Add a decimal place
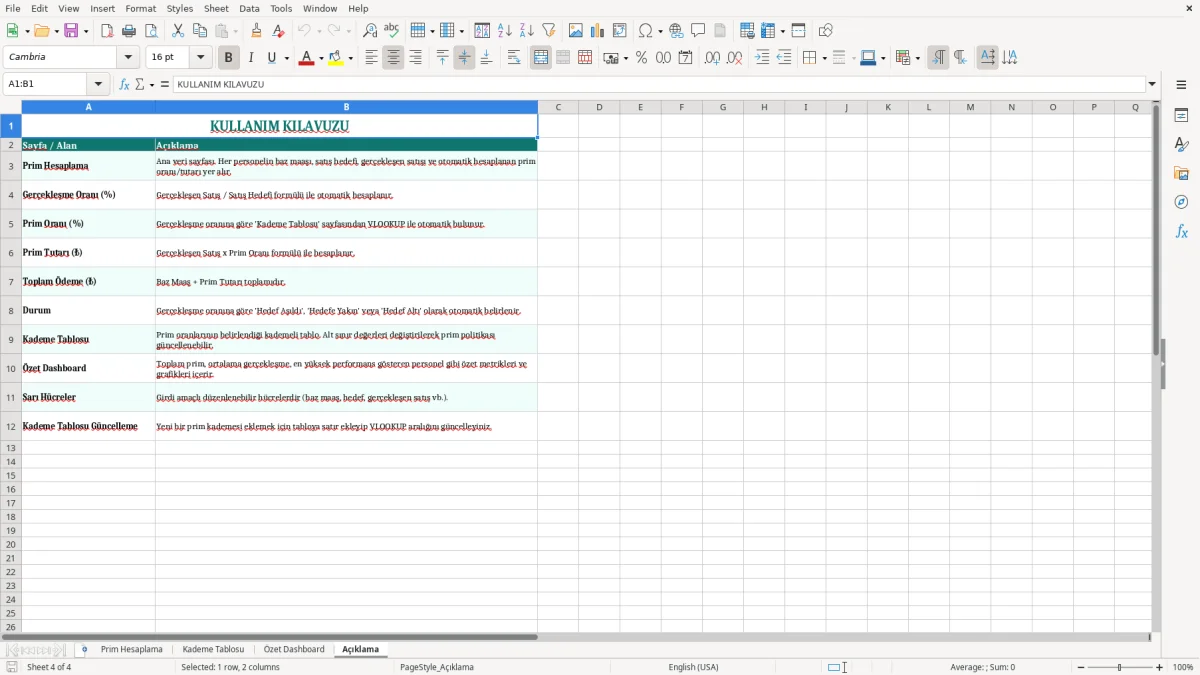This screenshot has height=675, width=1200. point(712,58)
